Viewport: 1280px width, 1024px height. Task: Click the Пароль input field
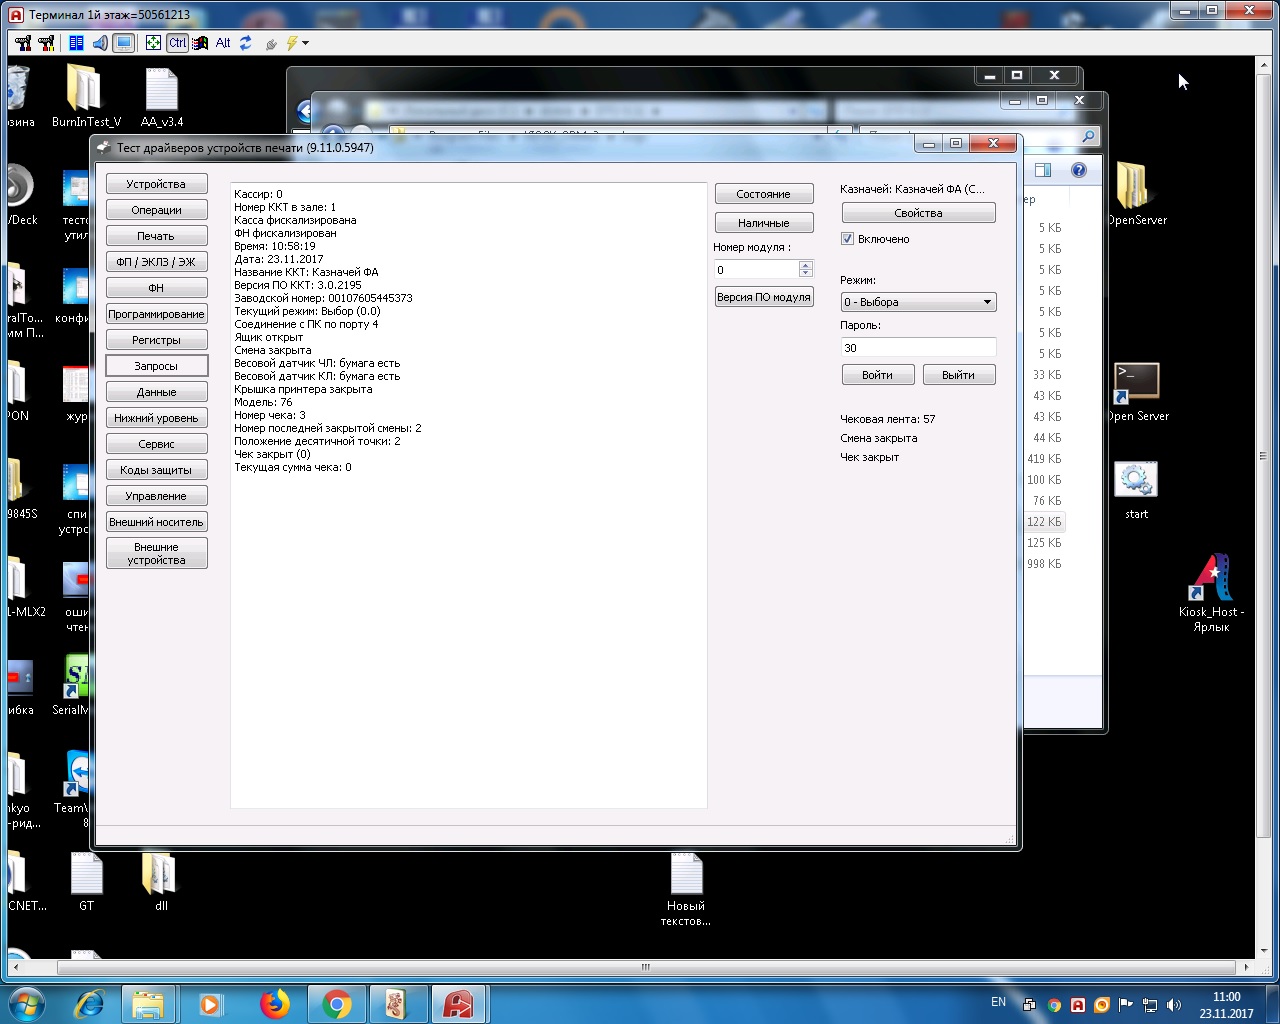918,348
